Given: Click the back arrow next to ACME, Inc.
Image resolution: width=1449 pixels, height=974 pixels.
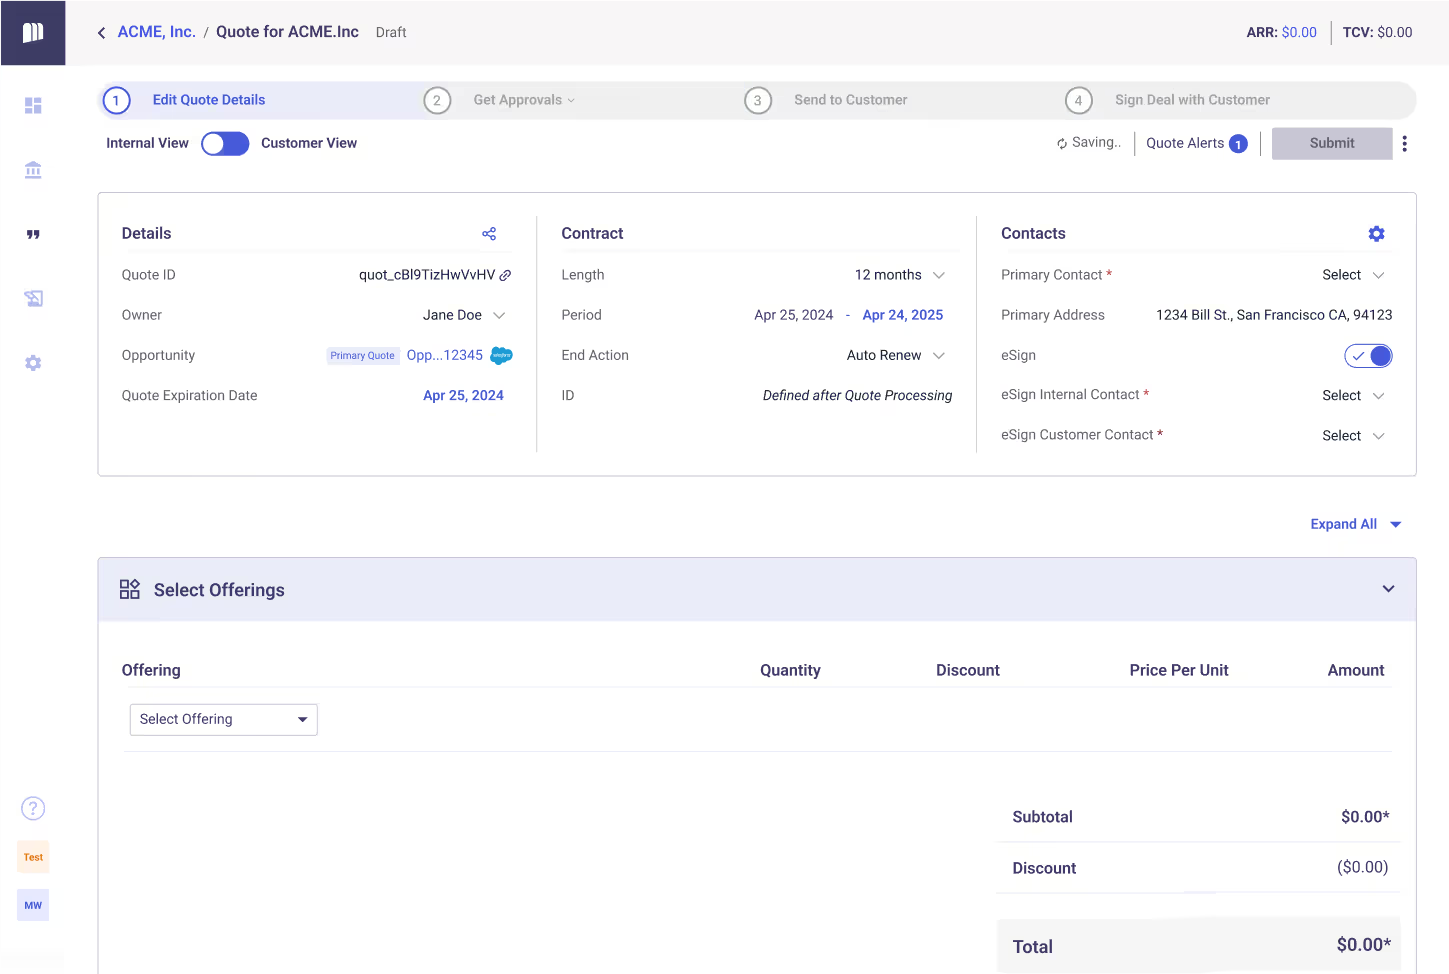Looking at the screenshot, I should pyautogui.click(x=101, y=33).
